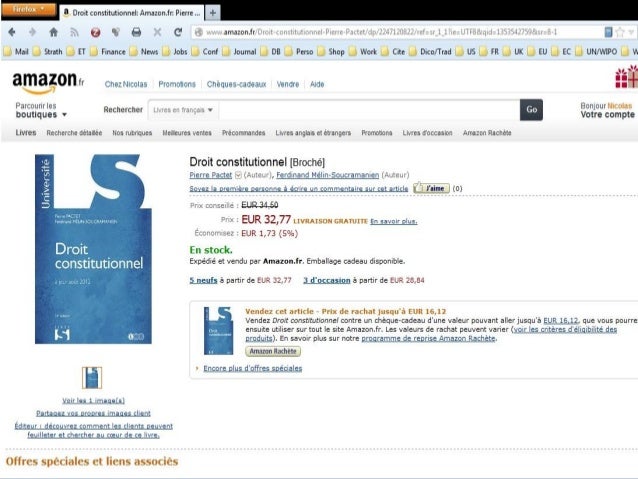The width and height of the screenshot is (638, 479).
Task: Click En savoir plus delivery link
Action: click(393, 221)
